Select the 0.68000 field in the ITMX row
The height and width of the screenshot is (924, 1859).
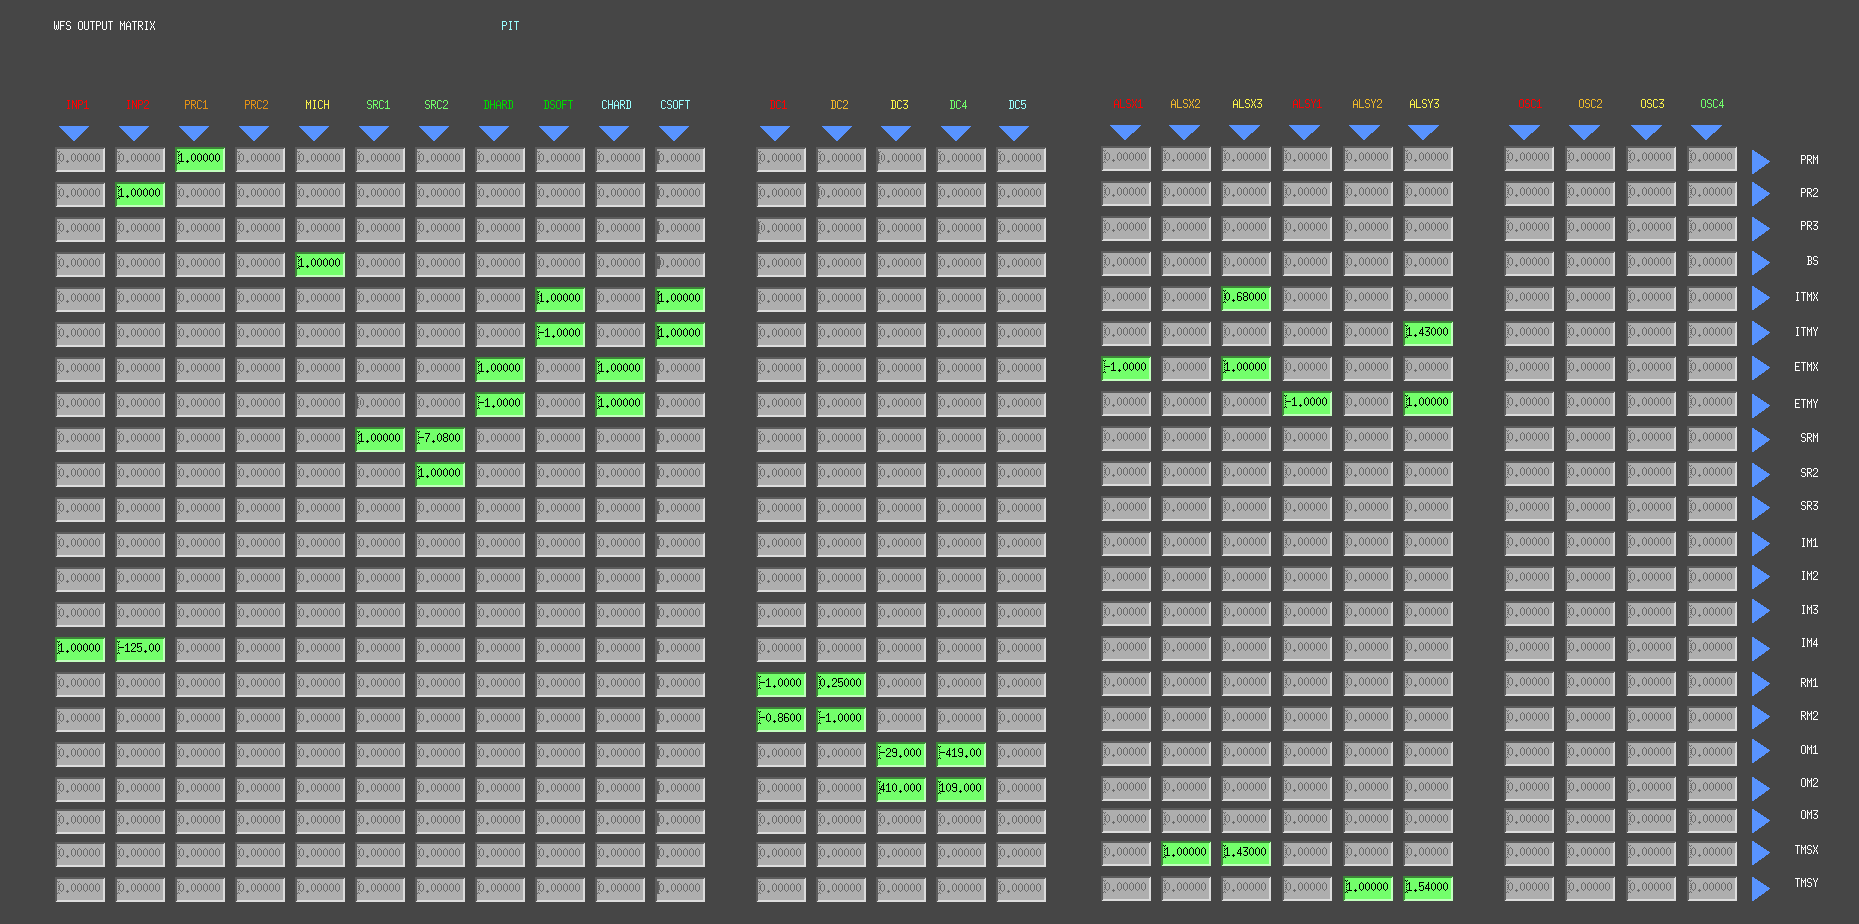click(x=1246, y=298)
